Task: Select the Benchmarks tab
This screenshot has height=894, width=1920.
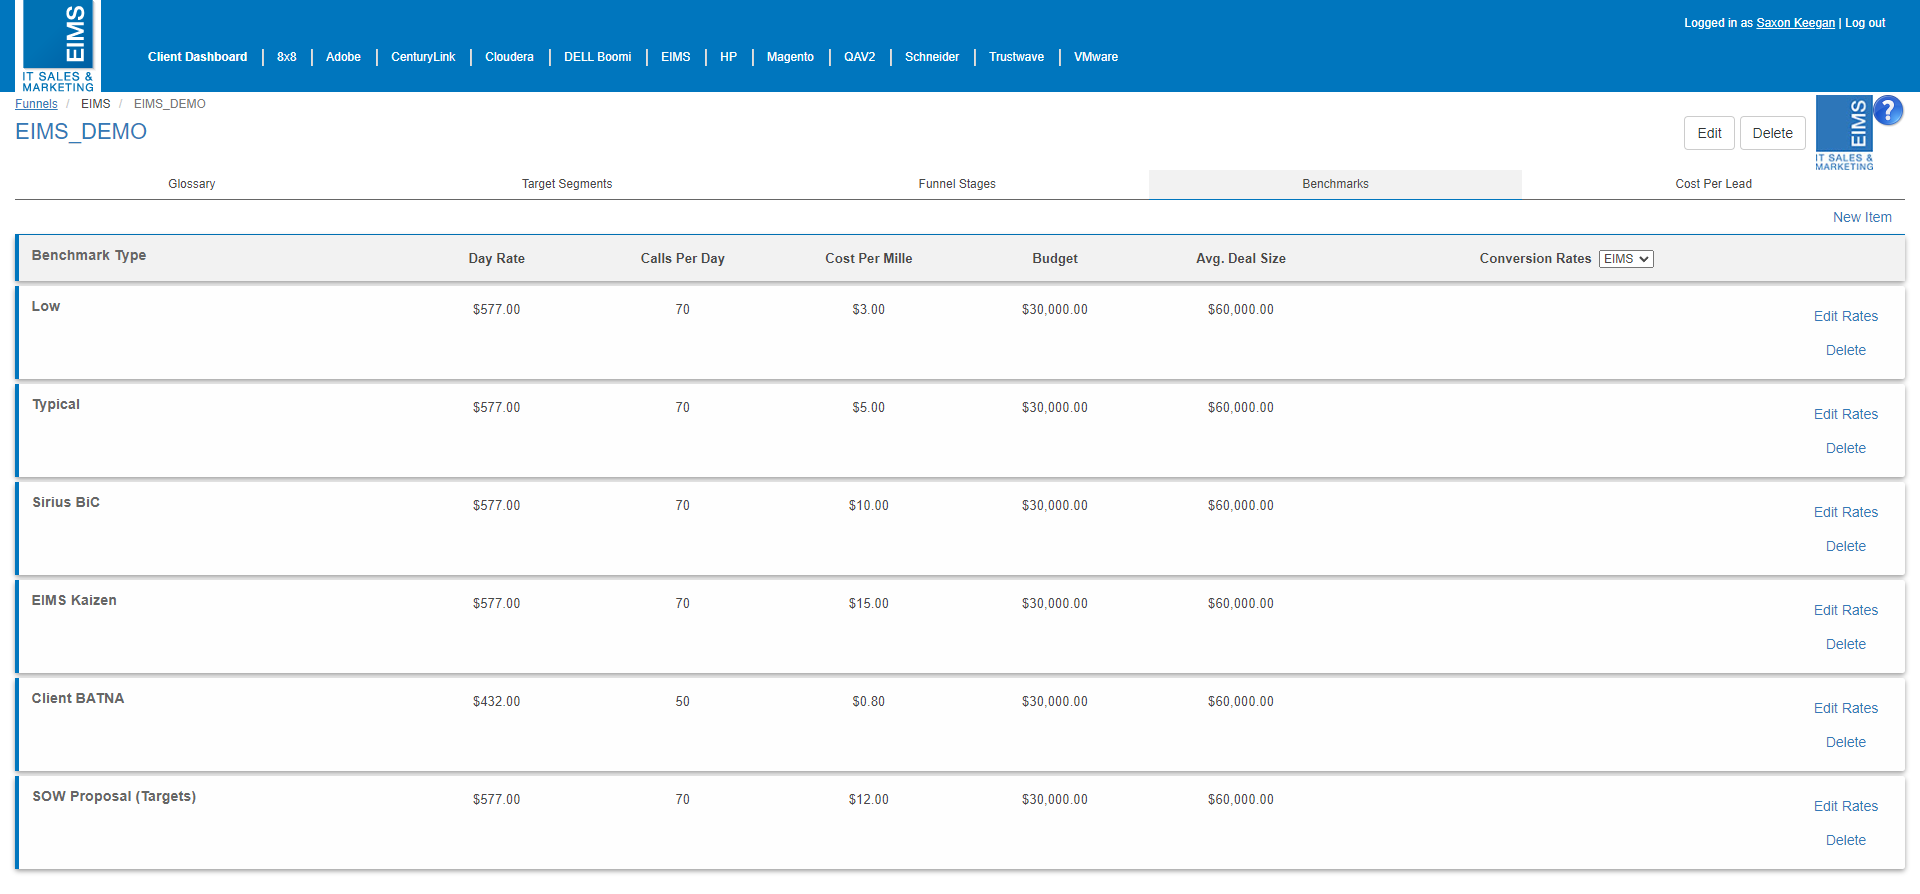Action: pos(1335,184)
